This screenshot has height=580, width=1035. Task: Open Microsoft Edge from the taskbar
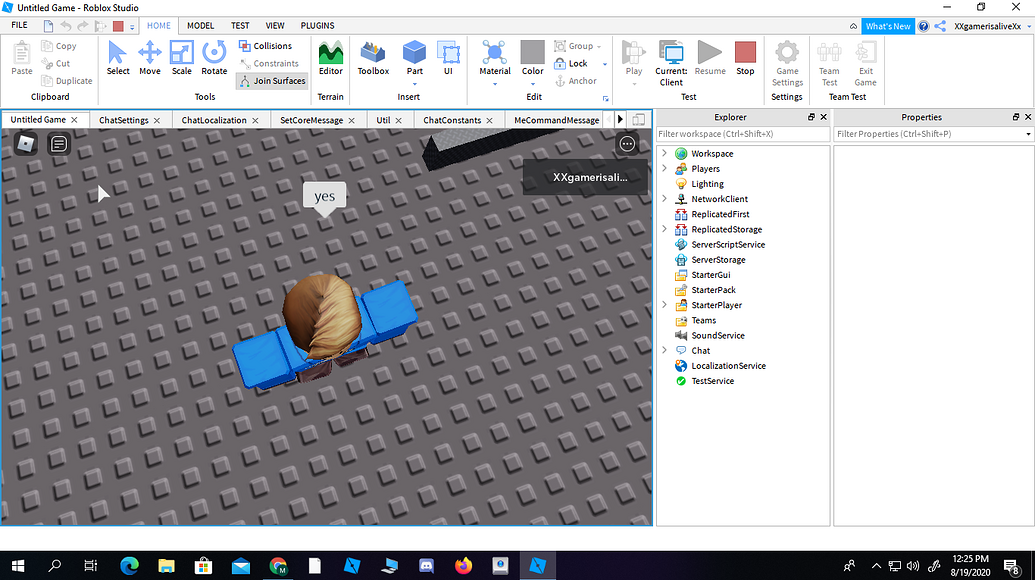129,565
